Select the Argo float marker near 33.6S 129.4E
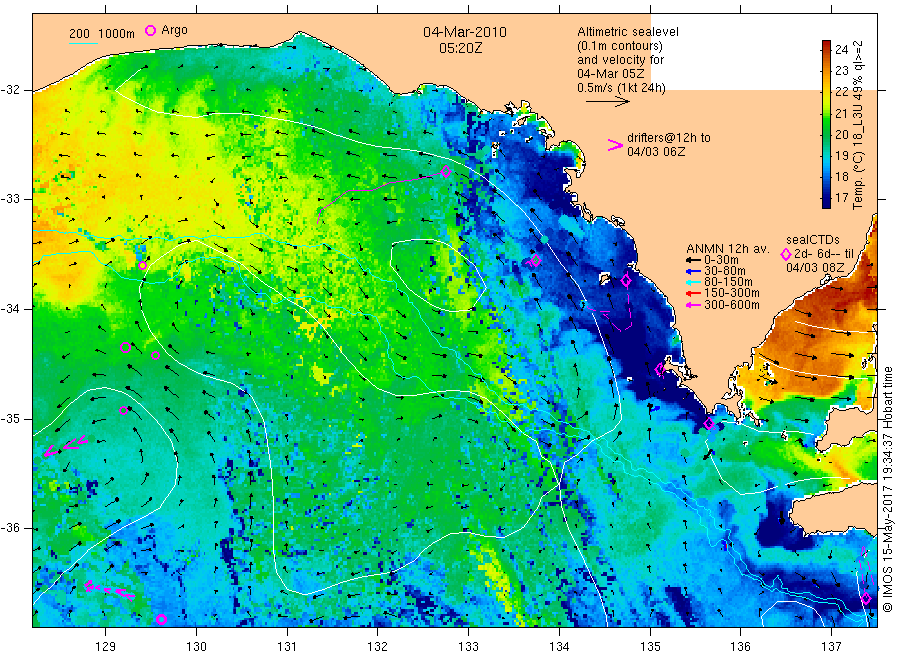 142,266
